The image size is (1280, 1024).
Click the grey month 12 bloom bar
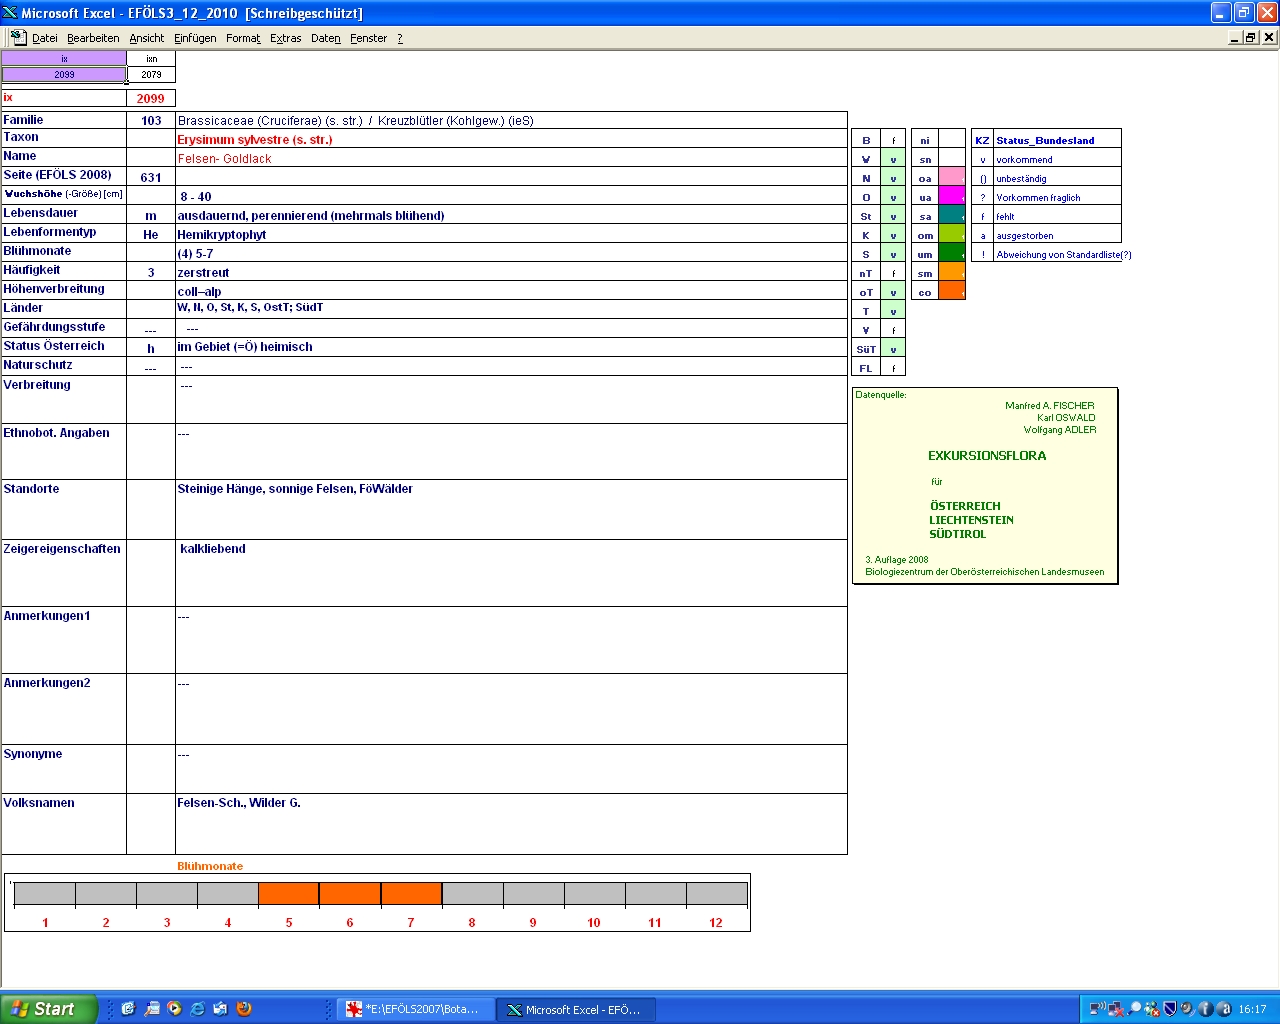tap(717, 894)
